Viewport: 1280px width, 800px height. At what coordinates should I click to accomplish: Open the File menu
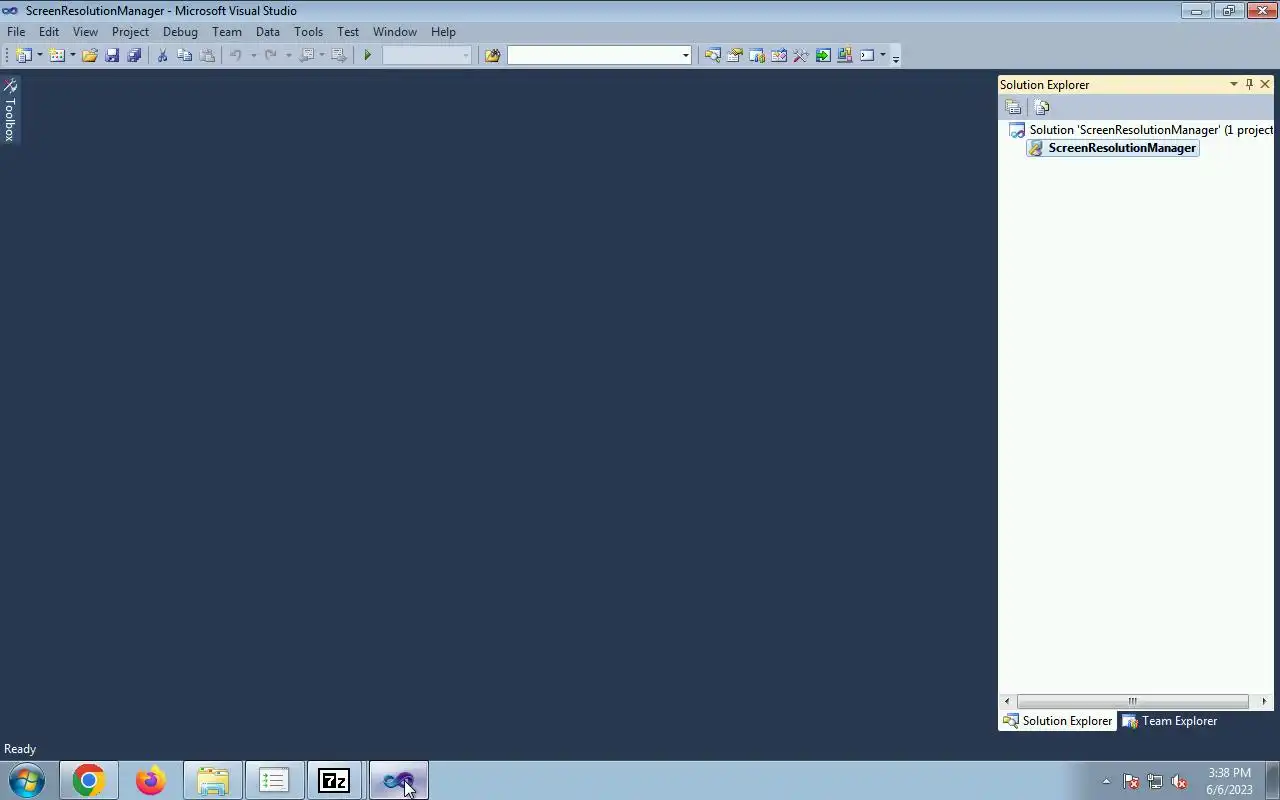pos(16,31)
